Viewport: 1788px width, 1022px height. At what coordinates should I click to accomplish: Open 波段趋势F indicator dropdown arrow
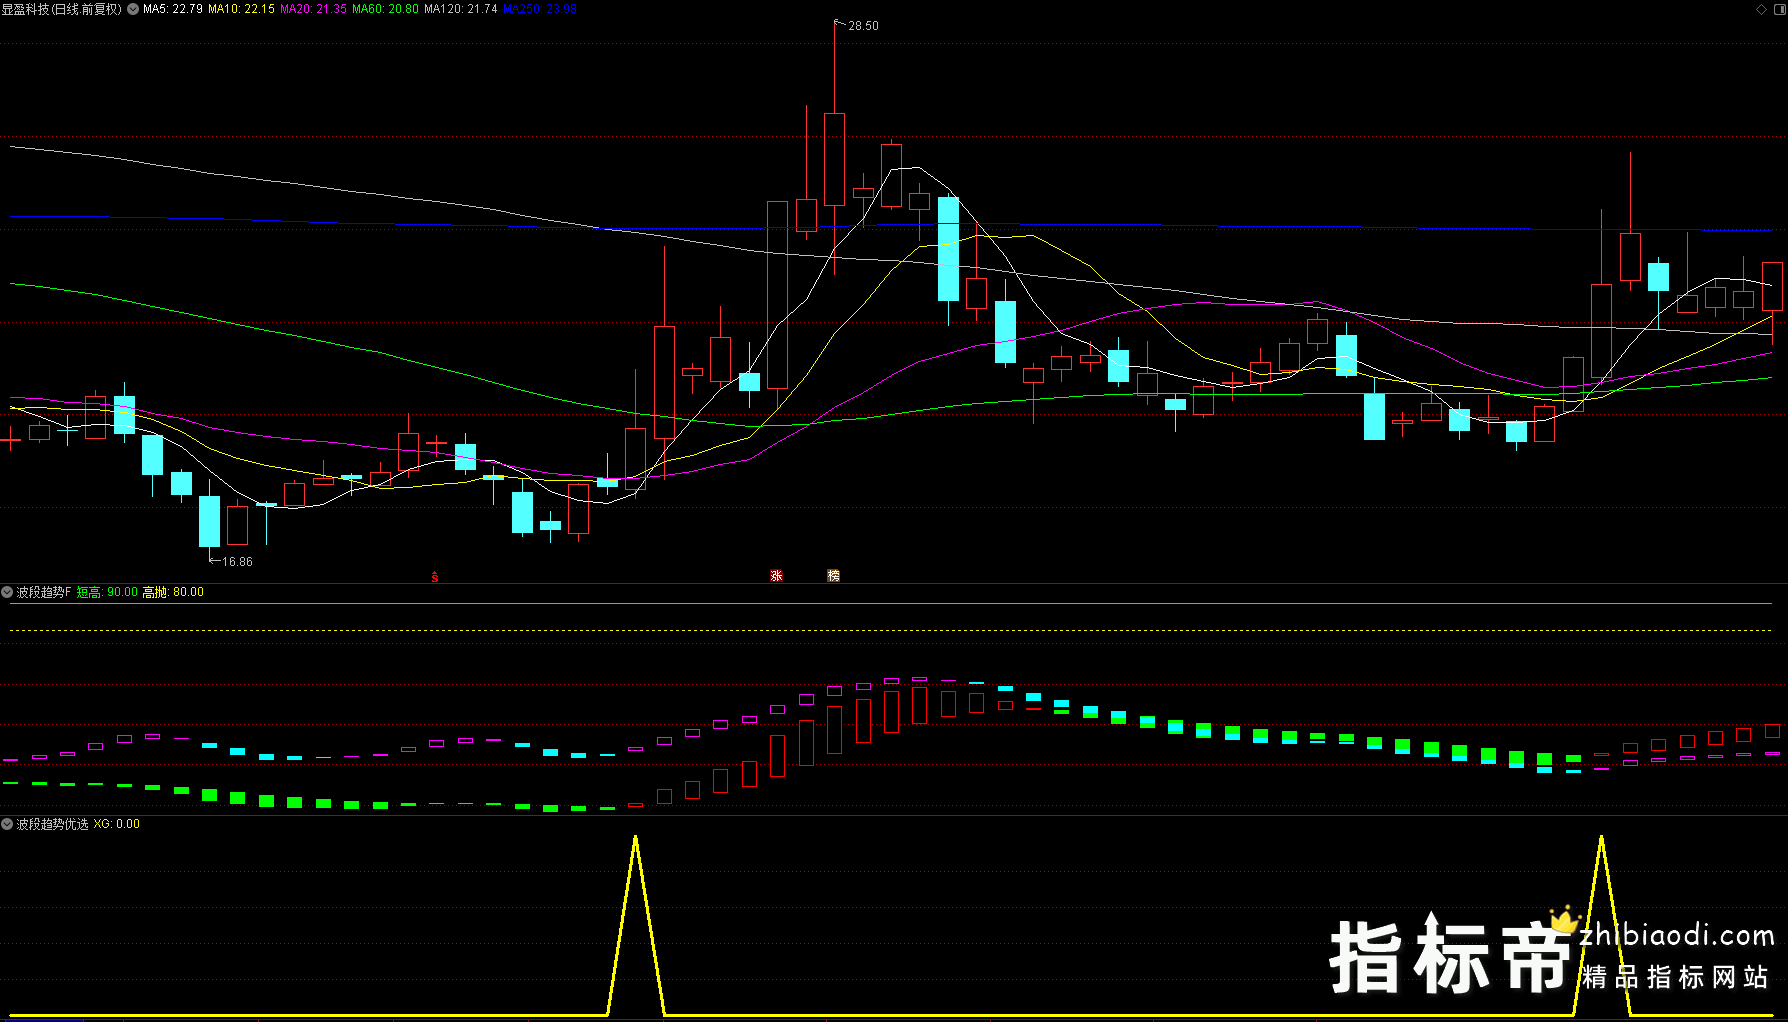(7, 592)
